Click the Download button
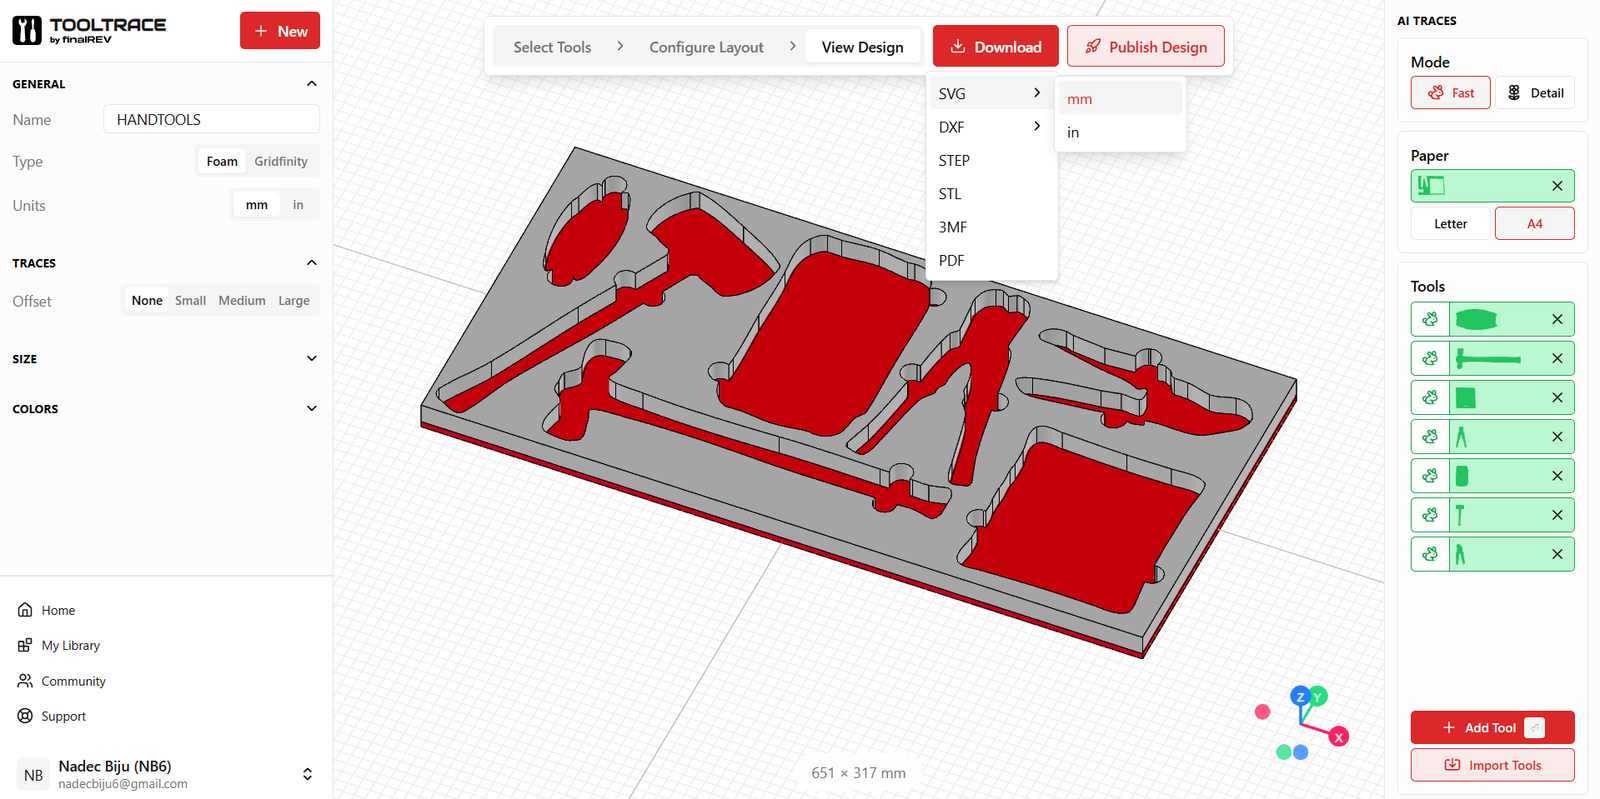Screen dimensions: 1600x799 996,46
